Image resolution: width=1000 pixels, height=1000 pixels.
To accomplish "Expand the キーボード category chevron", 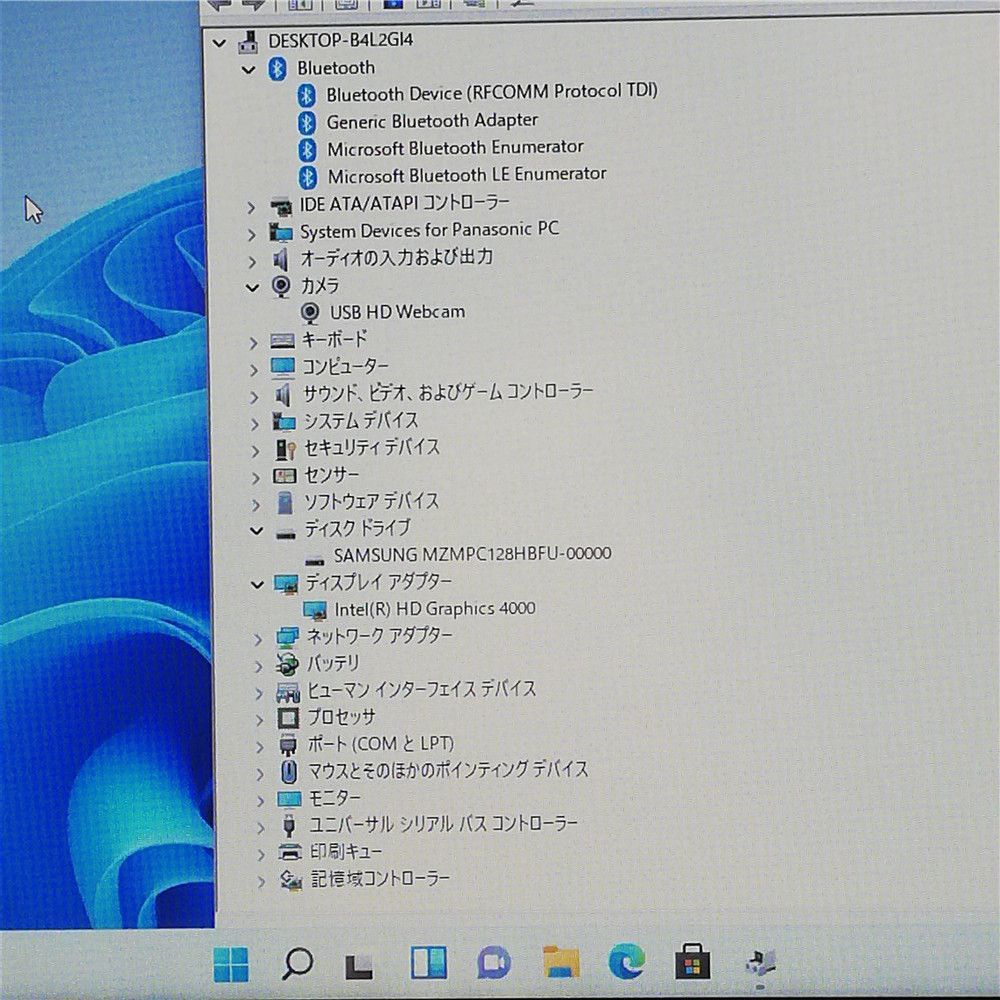I will click(x=253, y=342).
